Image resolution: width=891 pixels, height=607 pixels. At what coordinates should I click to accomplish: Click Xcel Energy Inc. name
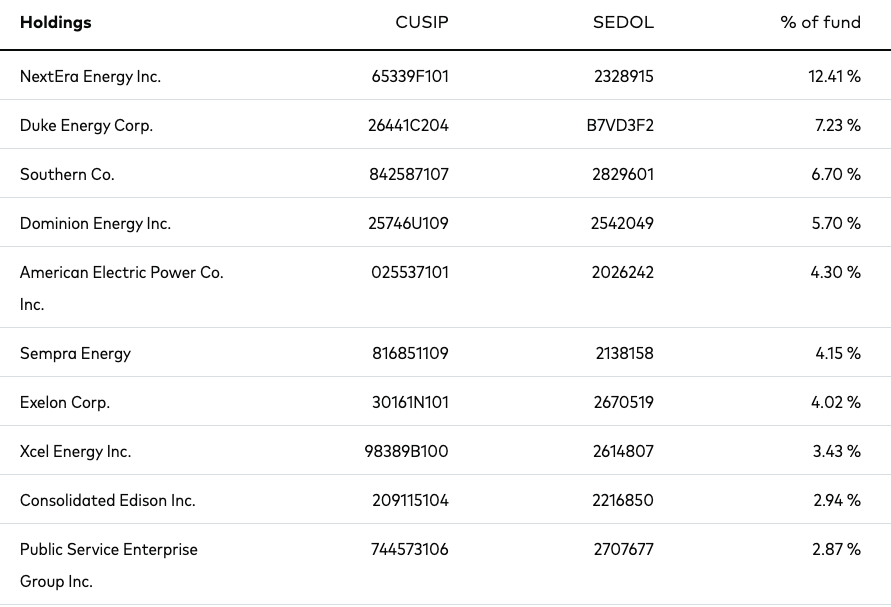coord(76,451)
